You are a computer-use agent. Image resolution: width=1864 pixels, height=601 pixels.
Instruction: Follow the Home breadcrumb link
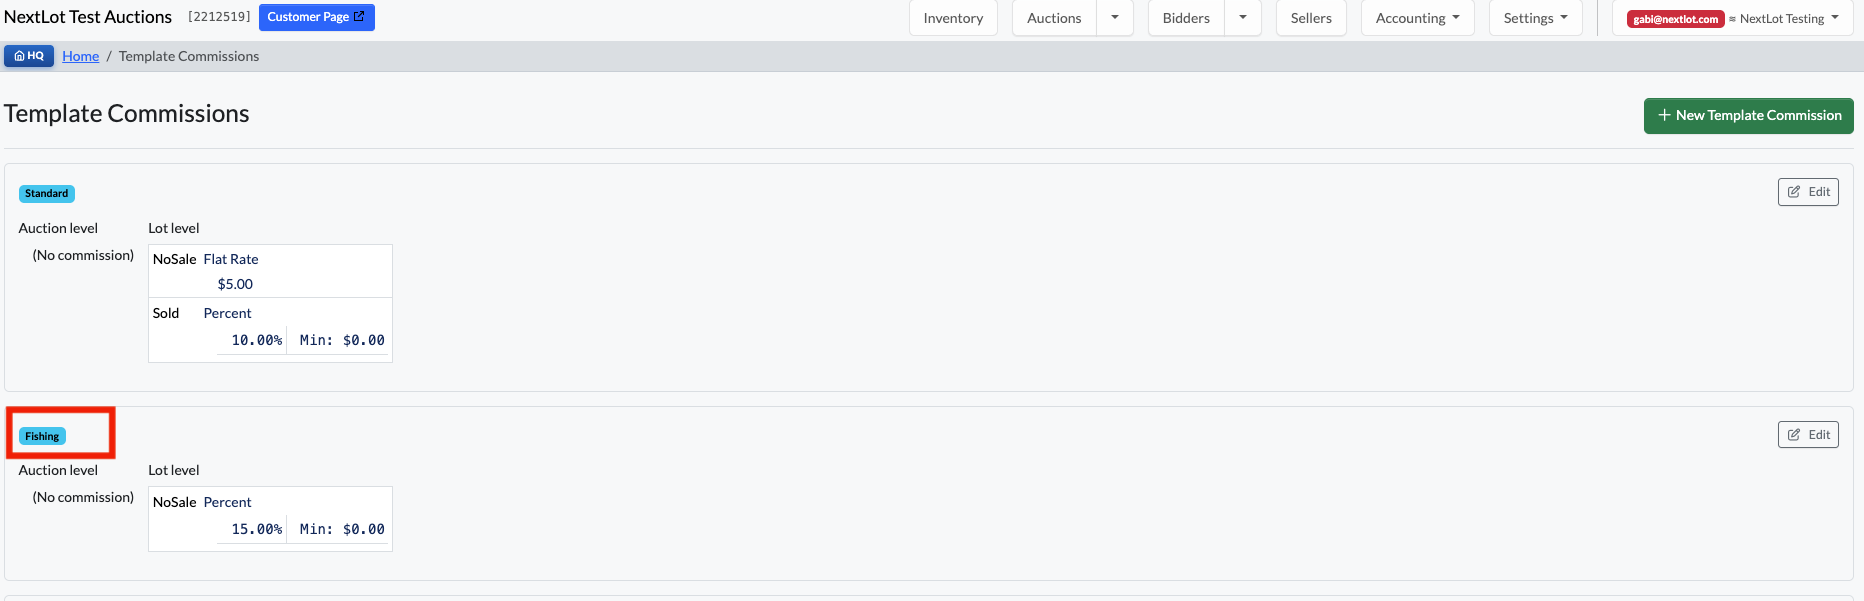[x=81, y=56]
